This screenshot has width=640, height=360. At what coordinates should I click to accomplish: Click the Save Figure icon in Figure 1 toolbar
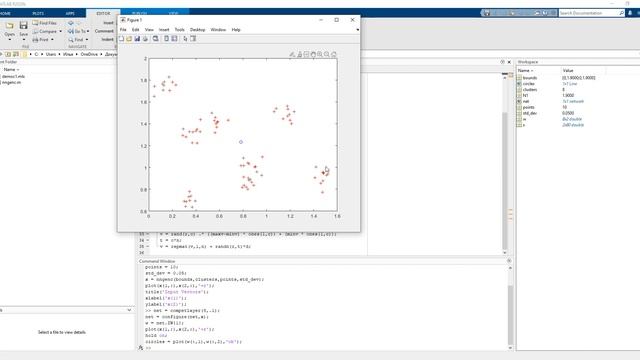[x=137, y=39]
